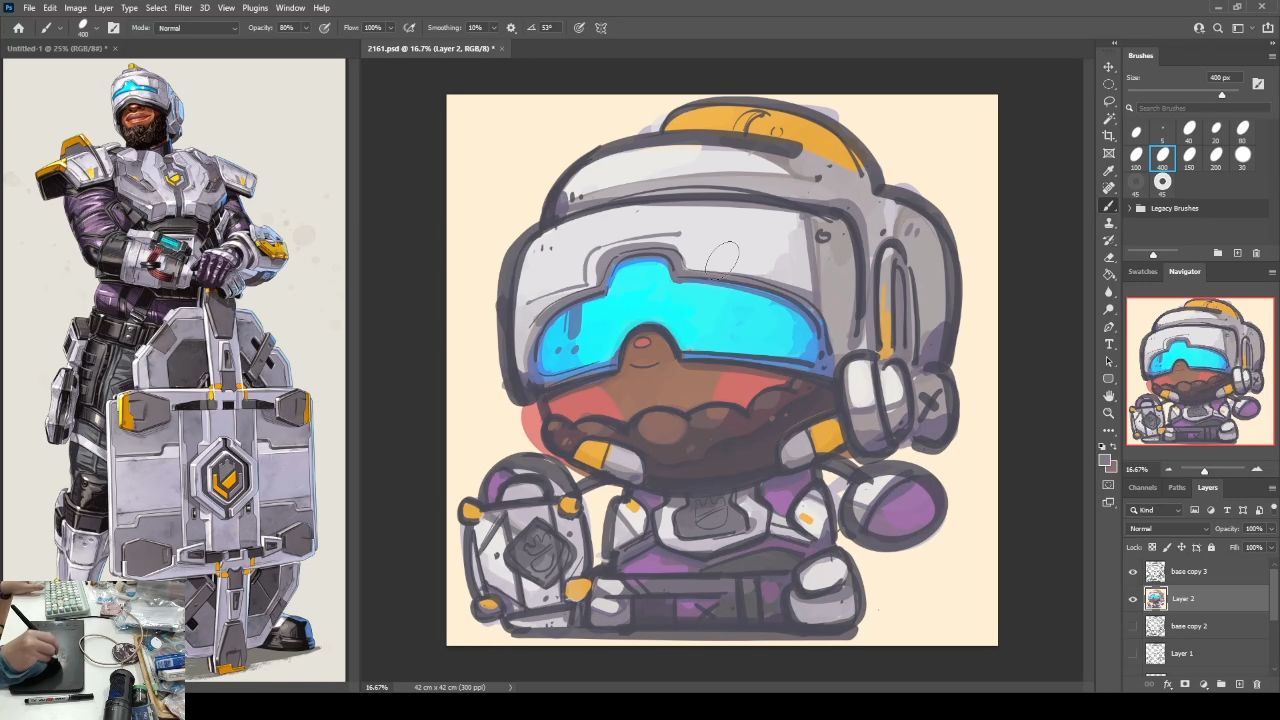
Task: Select the Paint Bucket tool
Action: 1108,275
